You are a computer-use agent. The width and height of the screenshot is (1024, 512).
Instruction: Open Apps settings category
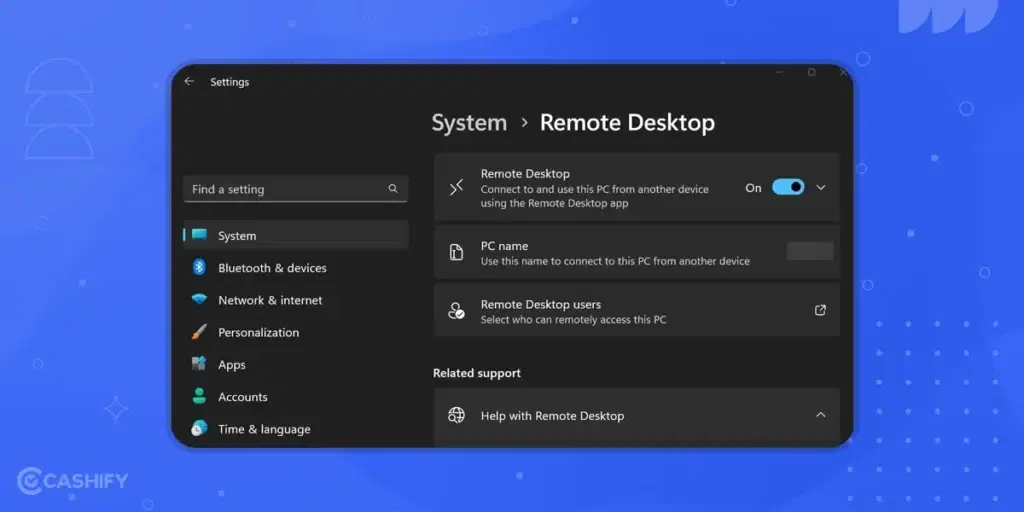coord(296,364)
